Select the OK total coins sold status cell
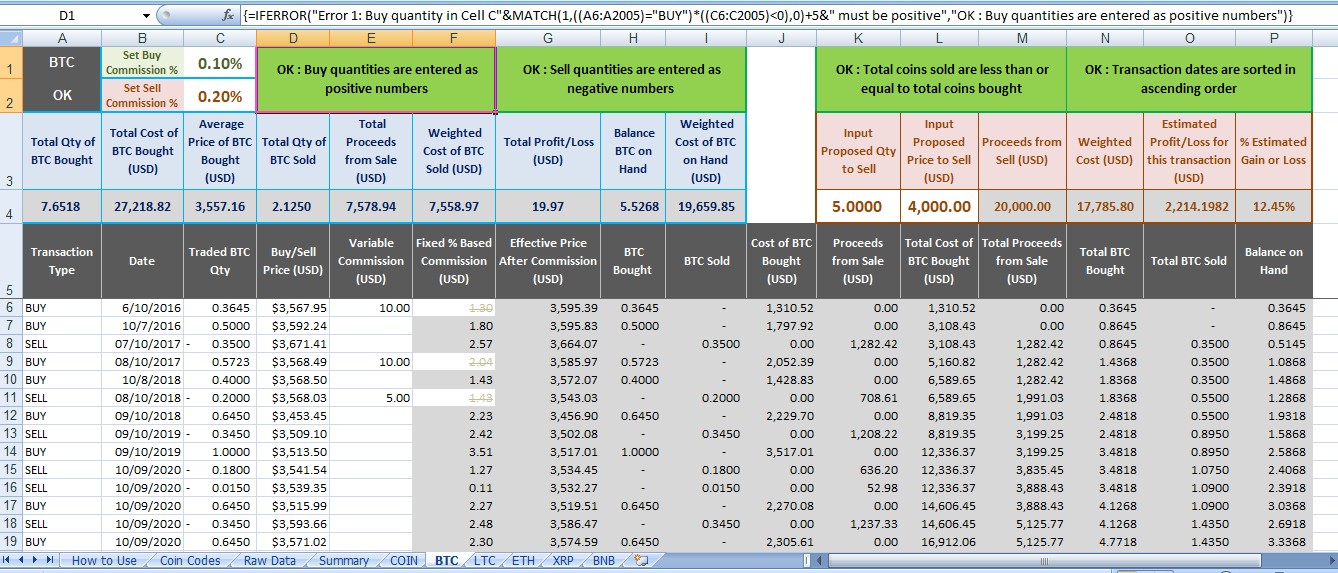 (x=941, y=79)
